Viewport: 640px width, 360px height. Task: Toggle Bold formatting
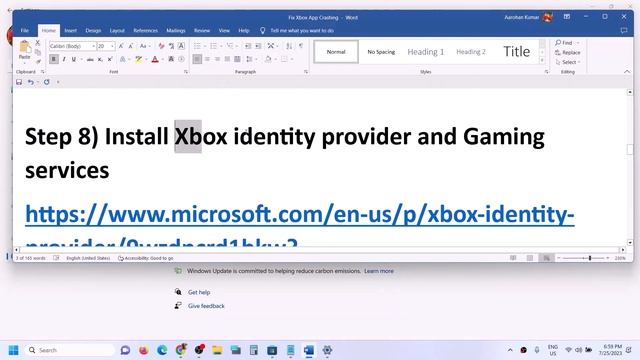pos(54,60)
